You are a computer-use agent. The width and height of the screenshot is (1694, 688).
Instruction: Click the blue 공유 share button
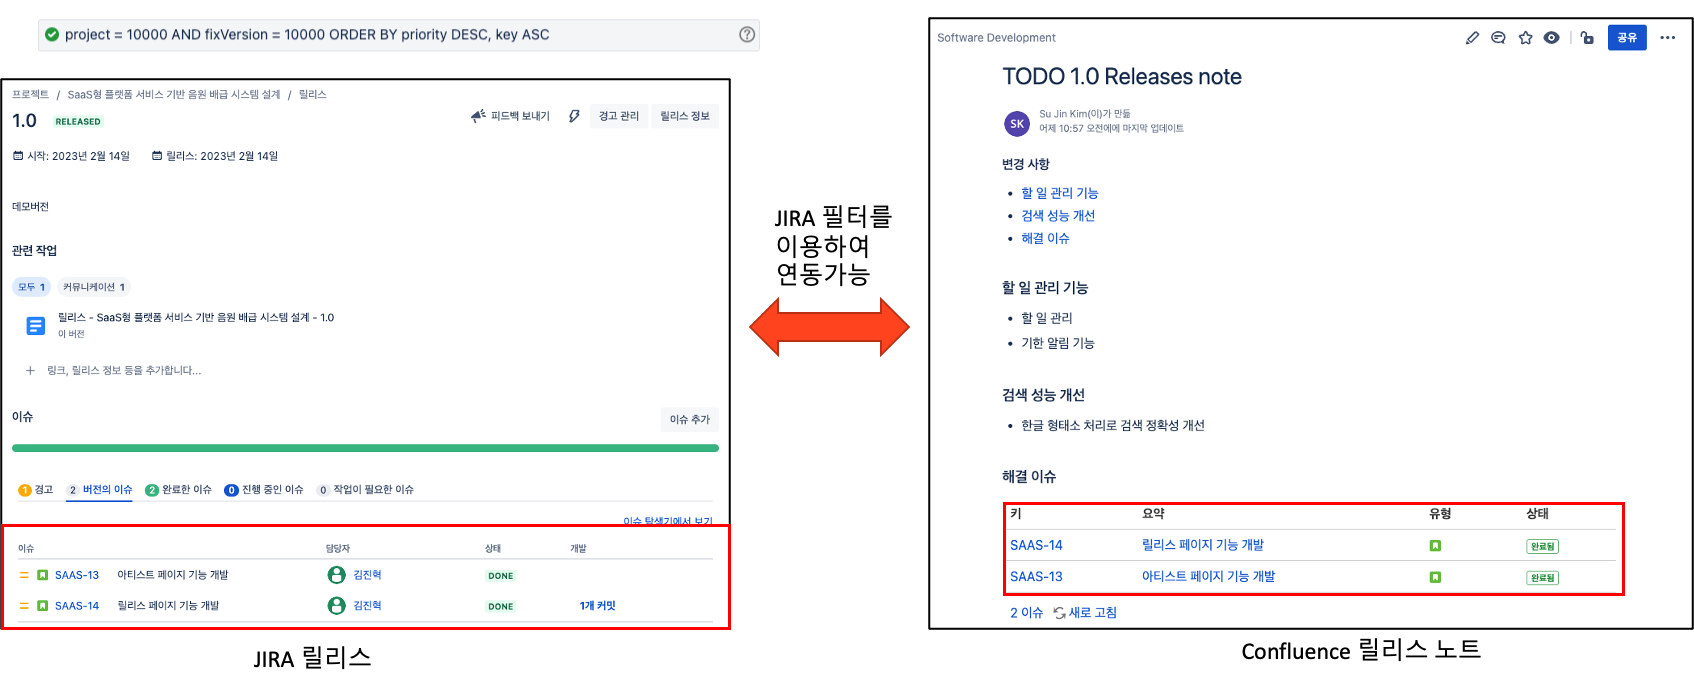coord(1627,38)
